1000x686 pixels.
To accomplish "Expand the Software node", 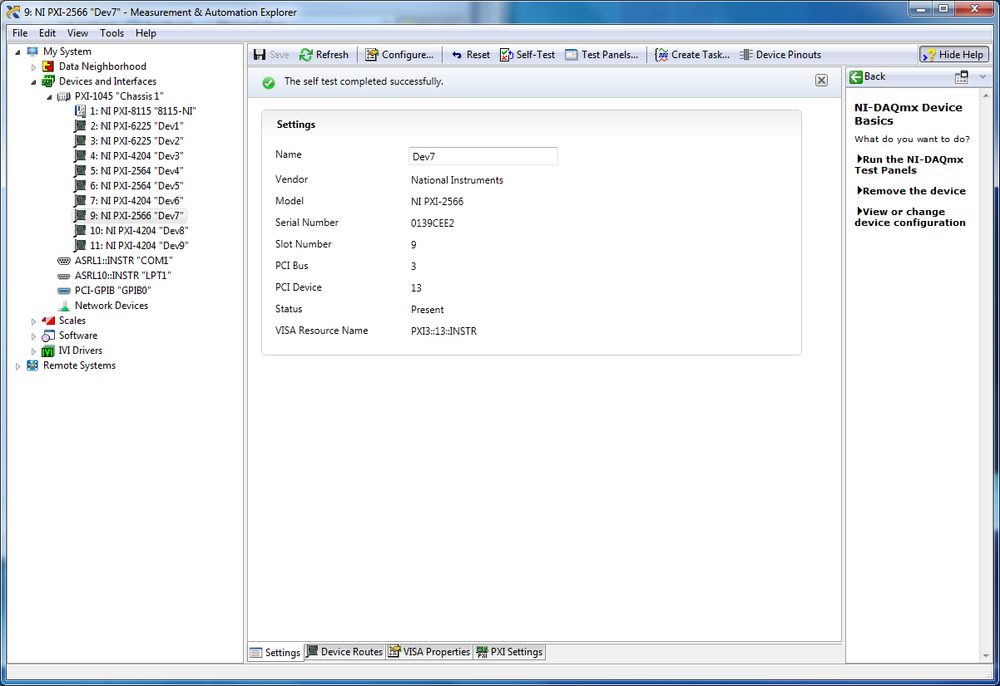I will coord(33,336).
